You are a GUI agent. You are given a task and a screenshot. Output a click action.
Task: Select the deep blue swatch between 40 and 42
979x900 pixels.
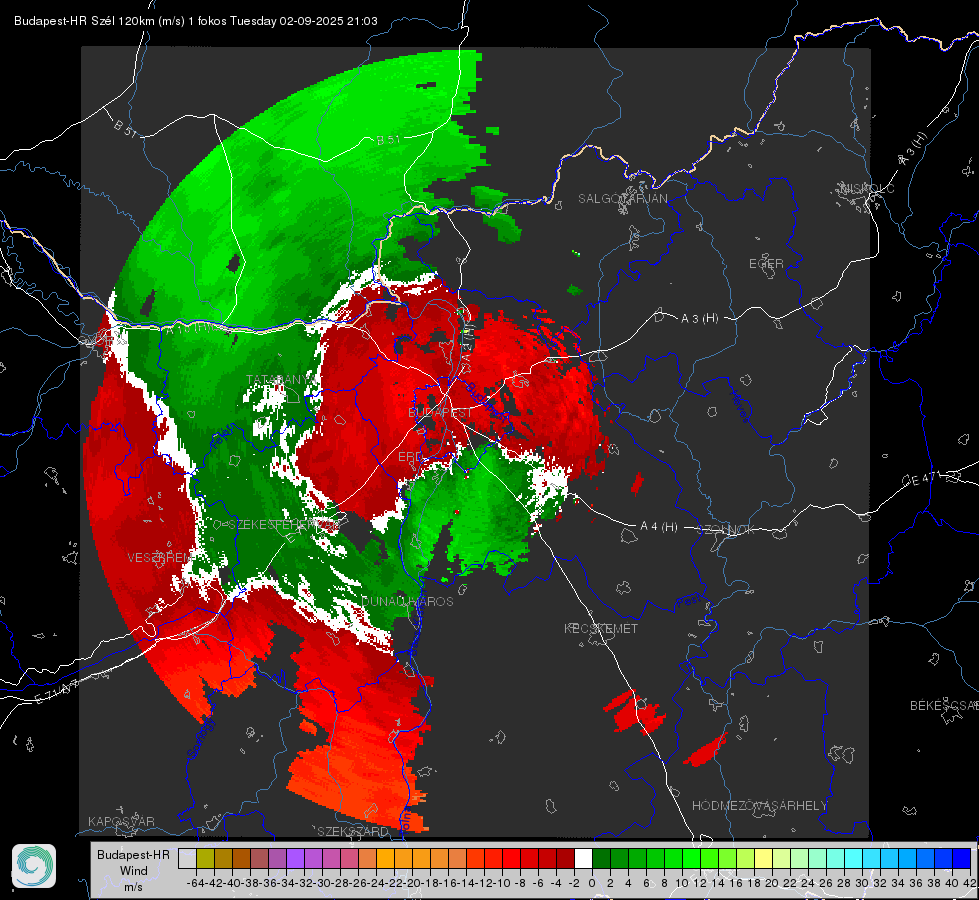coord(962,858)
